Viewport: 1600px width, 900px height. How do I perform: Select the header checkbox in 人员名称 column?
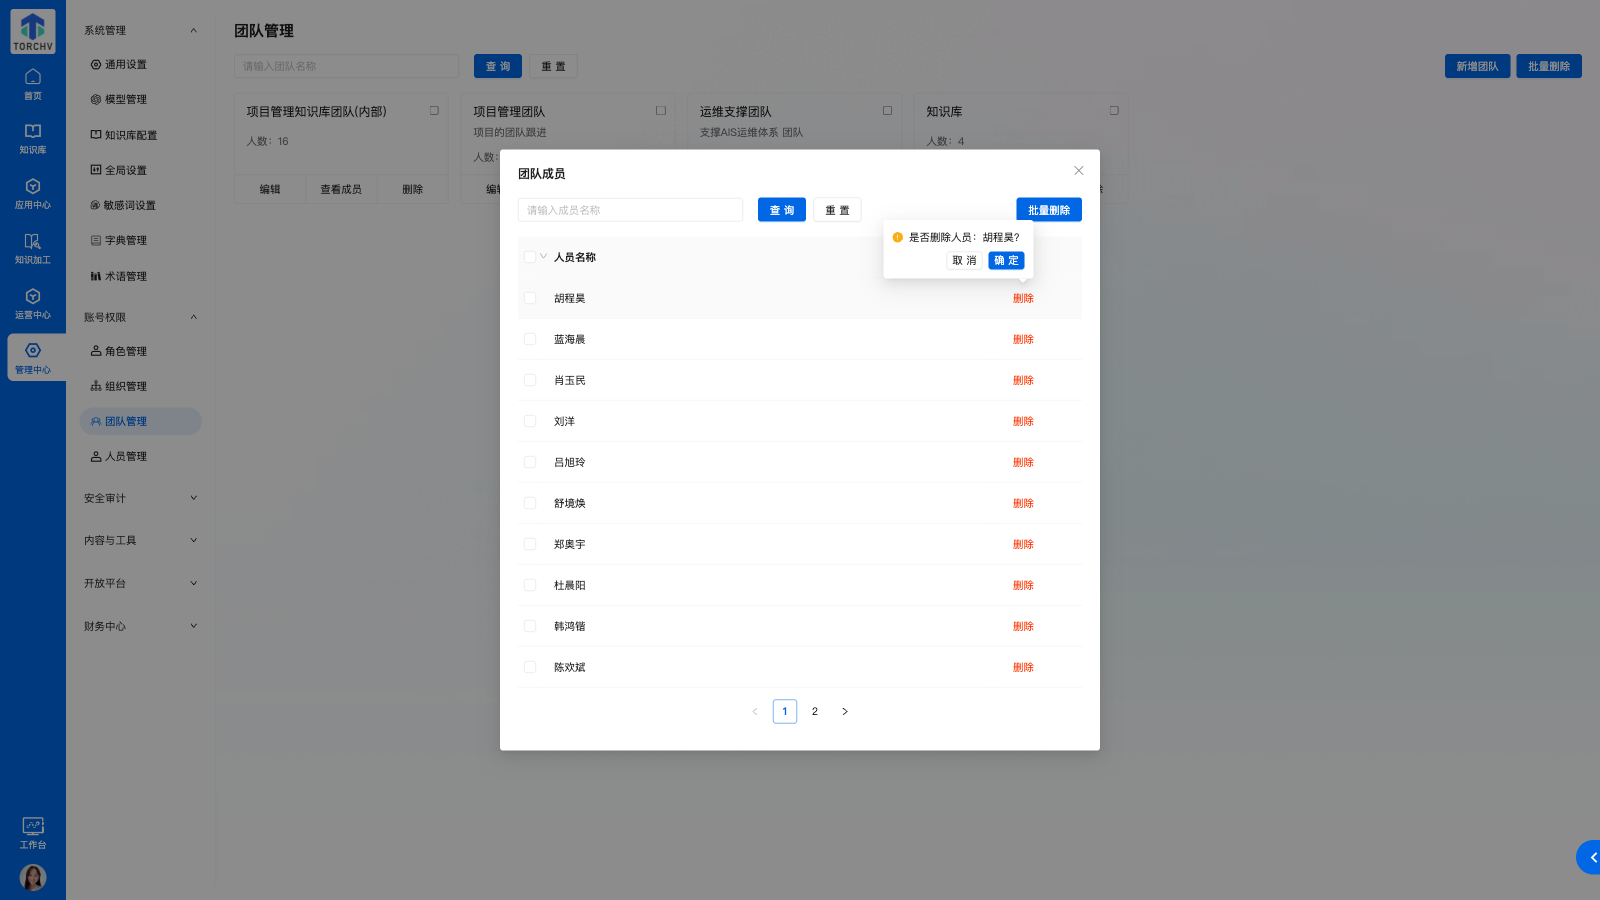pyautogui.click(x=530, y=256)
